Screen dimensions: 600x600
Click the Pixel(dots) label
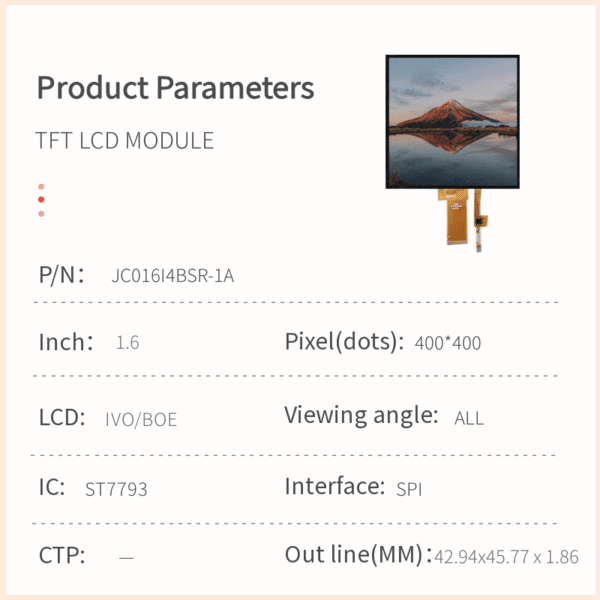(x=344, y=342)
